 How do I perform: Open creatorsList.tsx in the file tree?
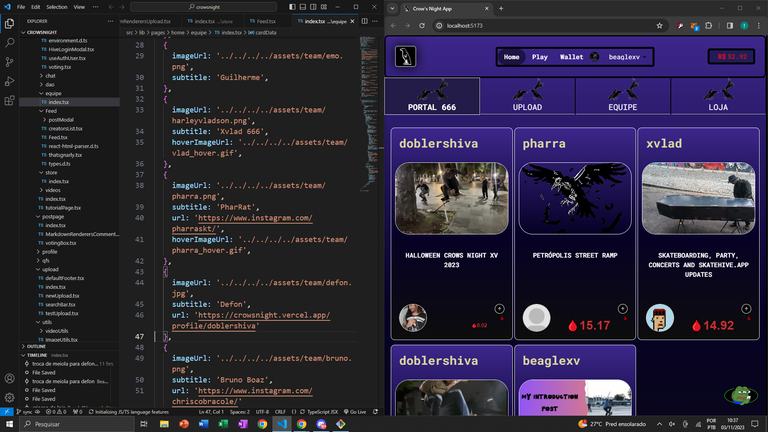(65, 128)
